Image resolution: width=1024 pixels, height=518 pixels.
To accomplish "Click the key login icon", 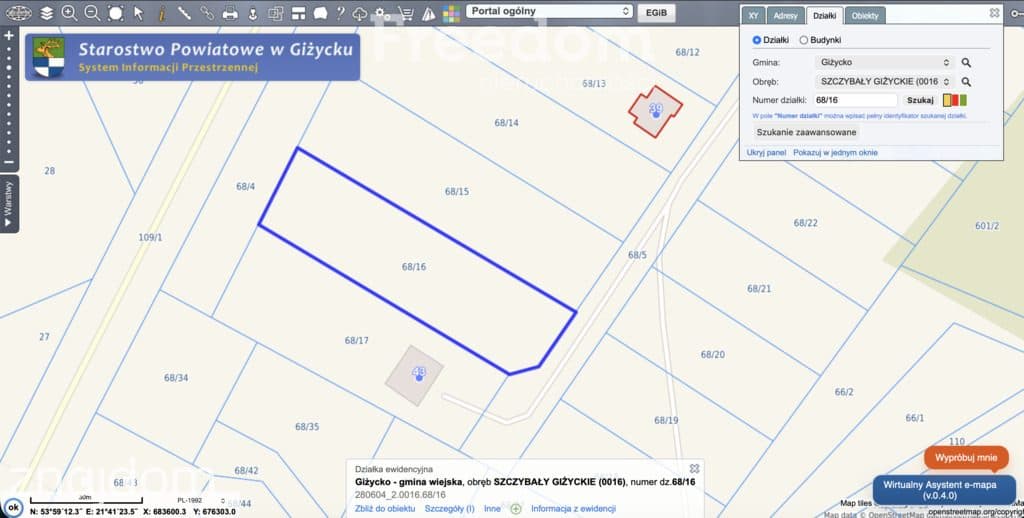I will 1017,13.
